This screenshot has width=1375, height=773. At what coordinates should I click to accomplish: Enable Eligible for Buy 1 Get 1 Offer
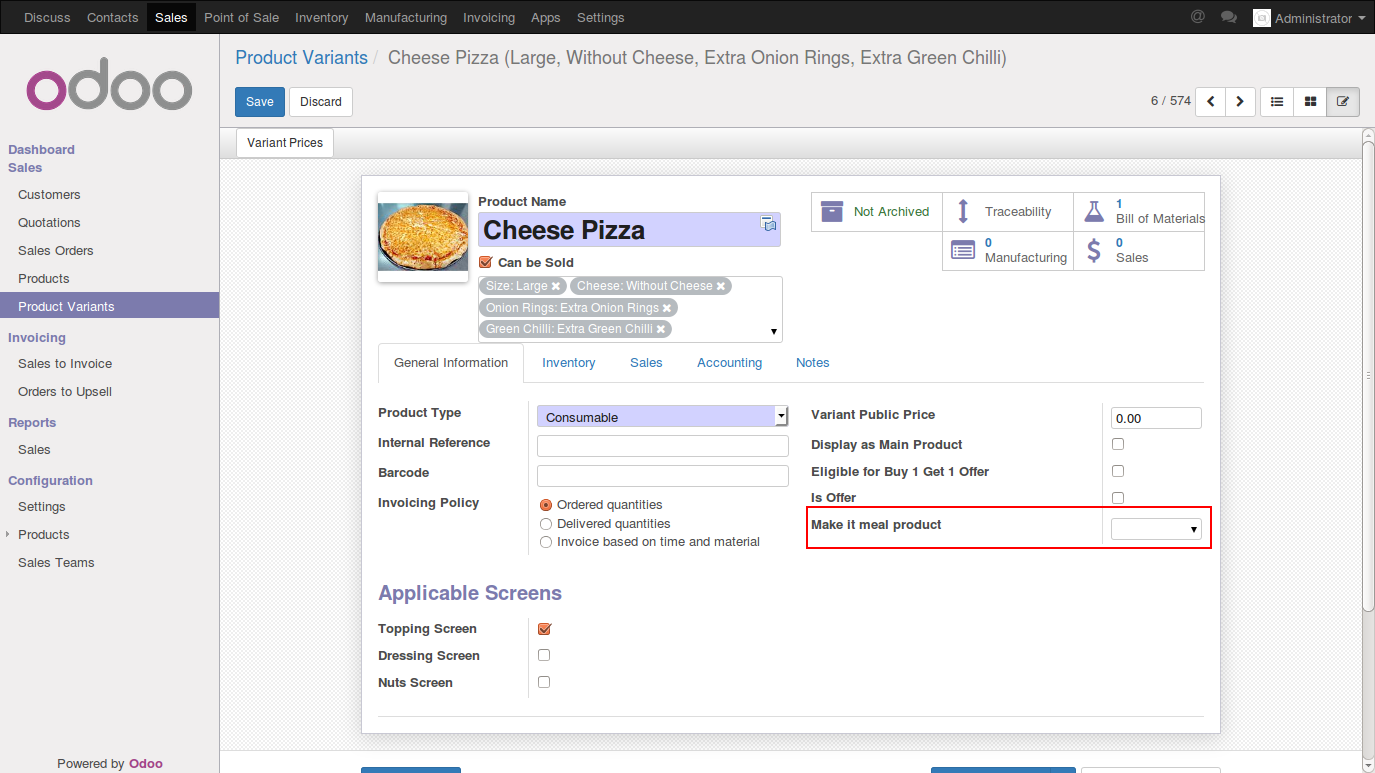tap(1118, 471)
